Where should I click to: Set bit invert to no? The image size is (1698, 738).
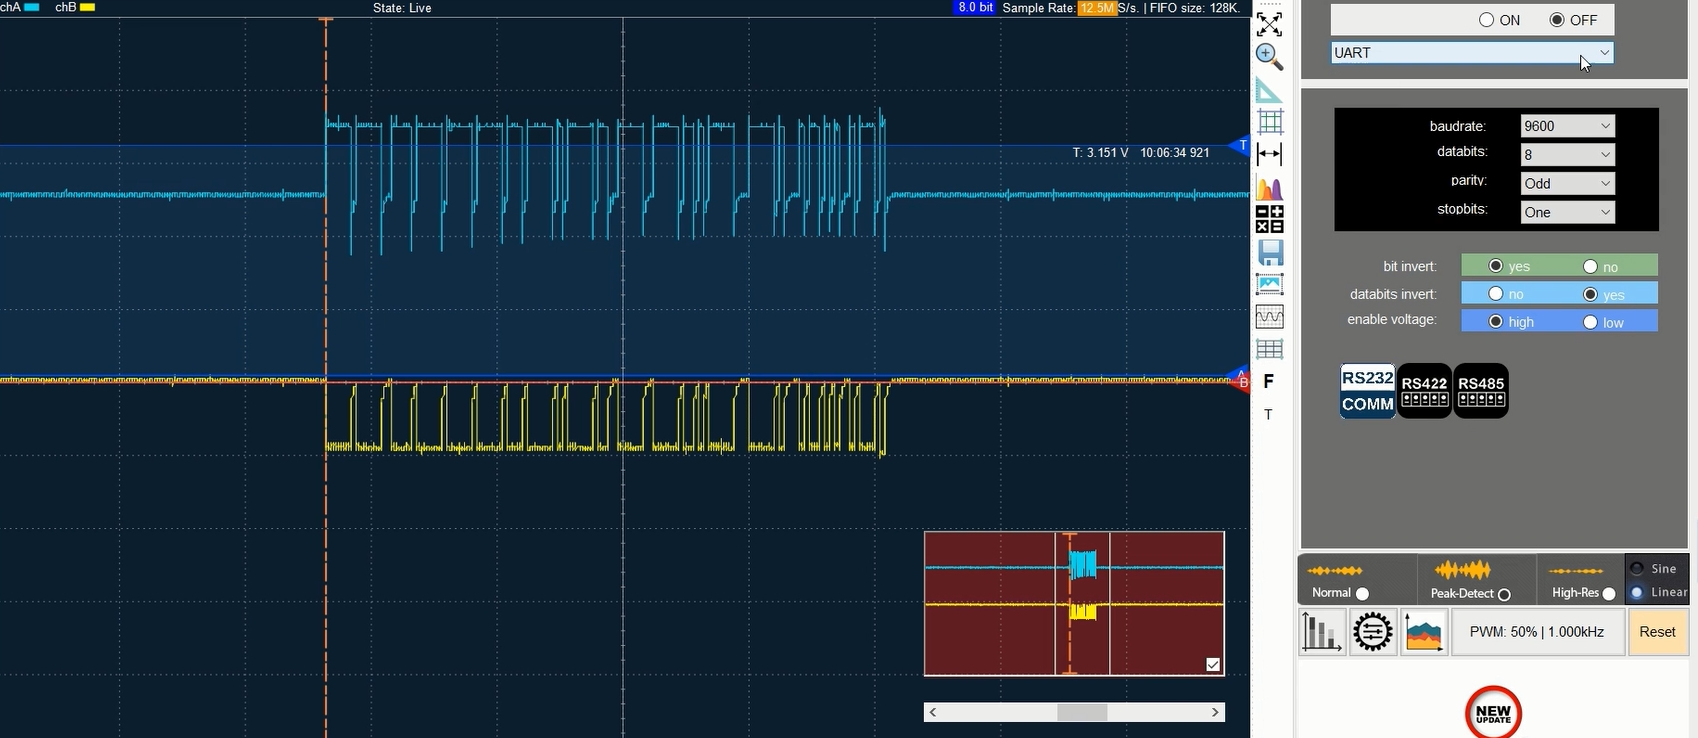[x=1590, y=266]
